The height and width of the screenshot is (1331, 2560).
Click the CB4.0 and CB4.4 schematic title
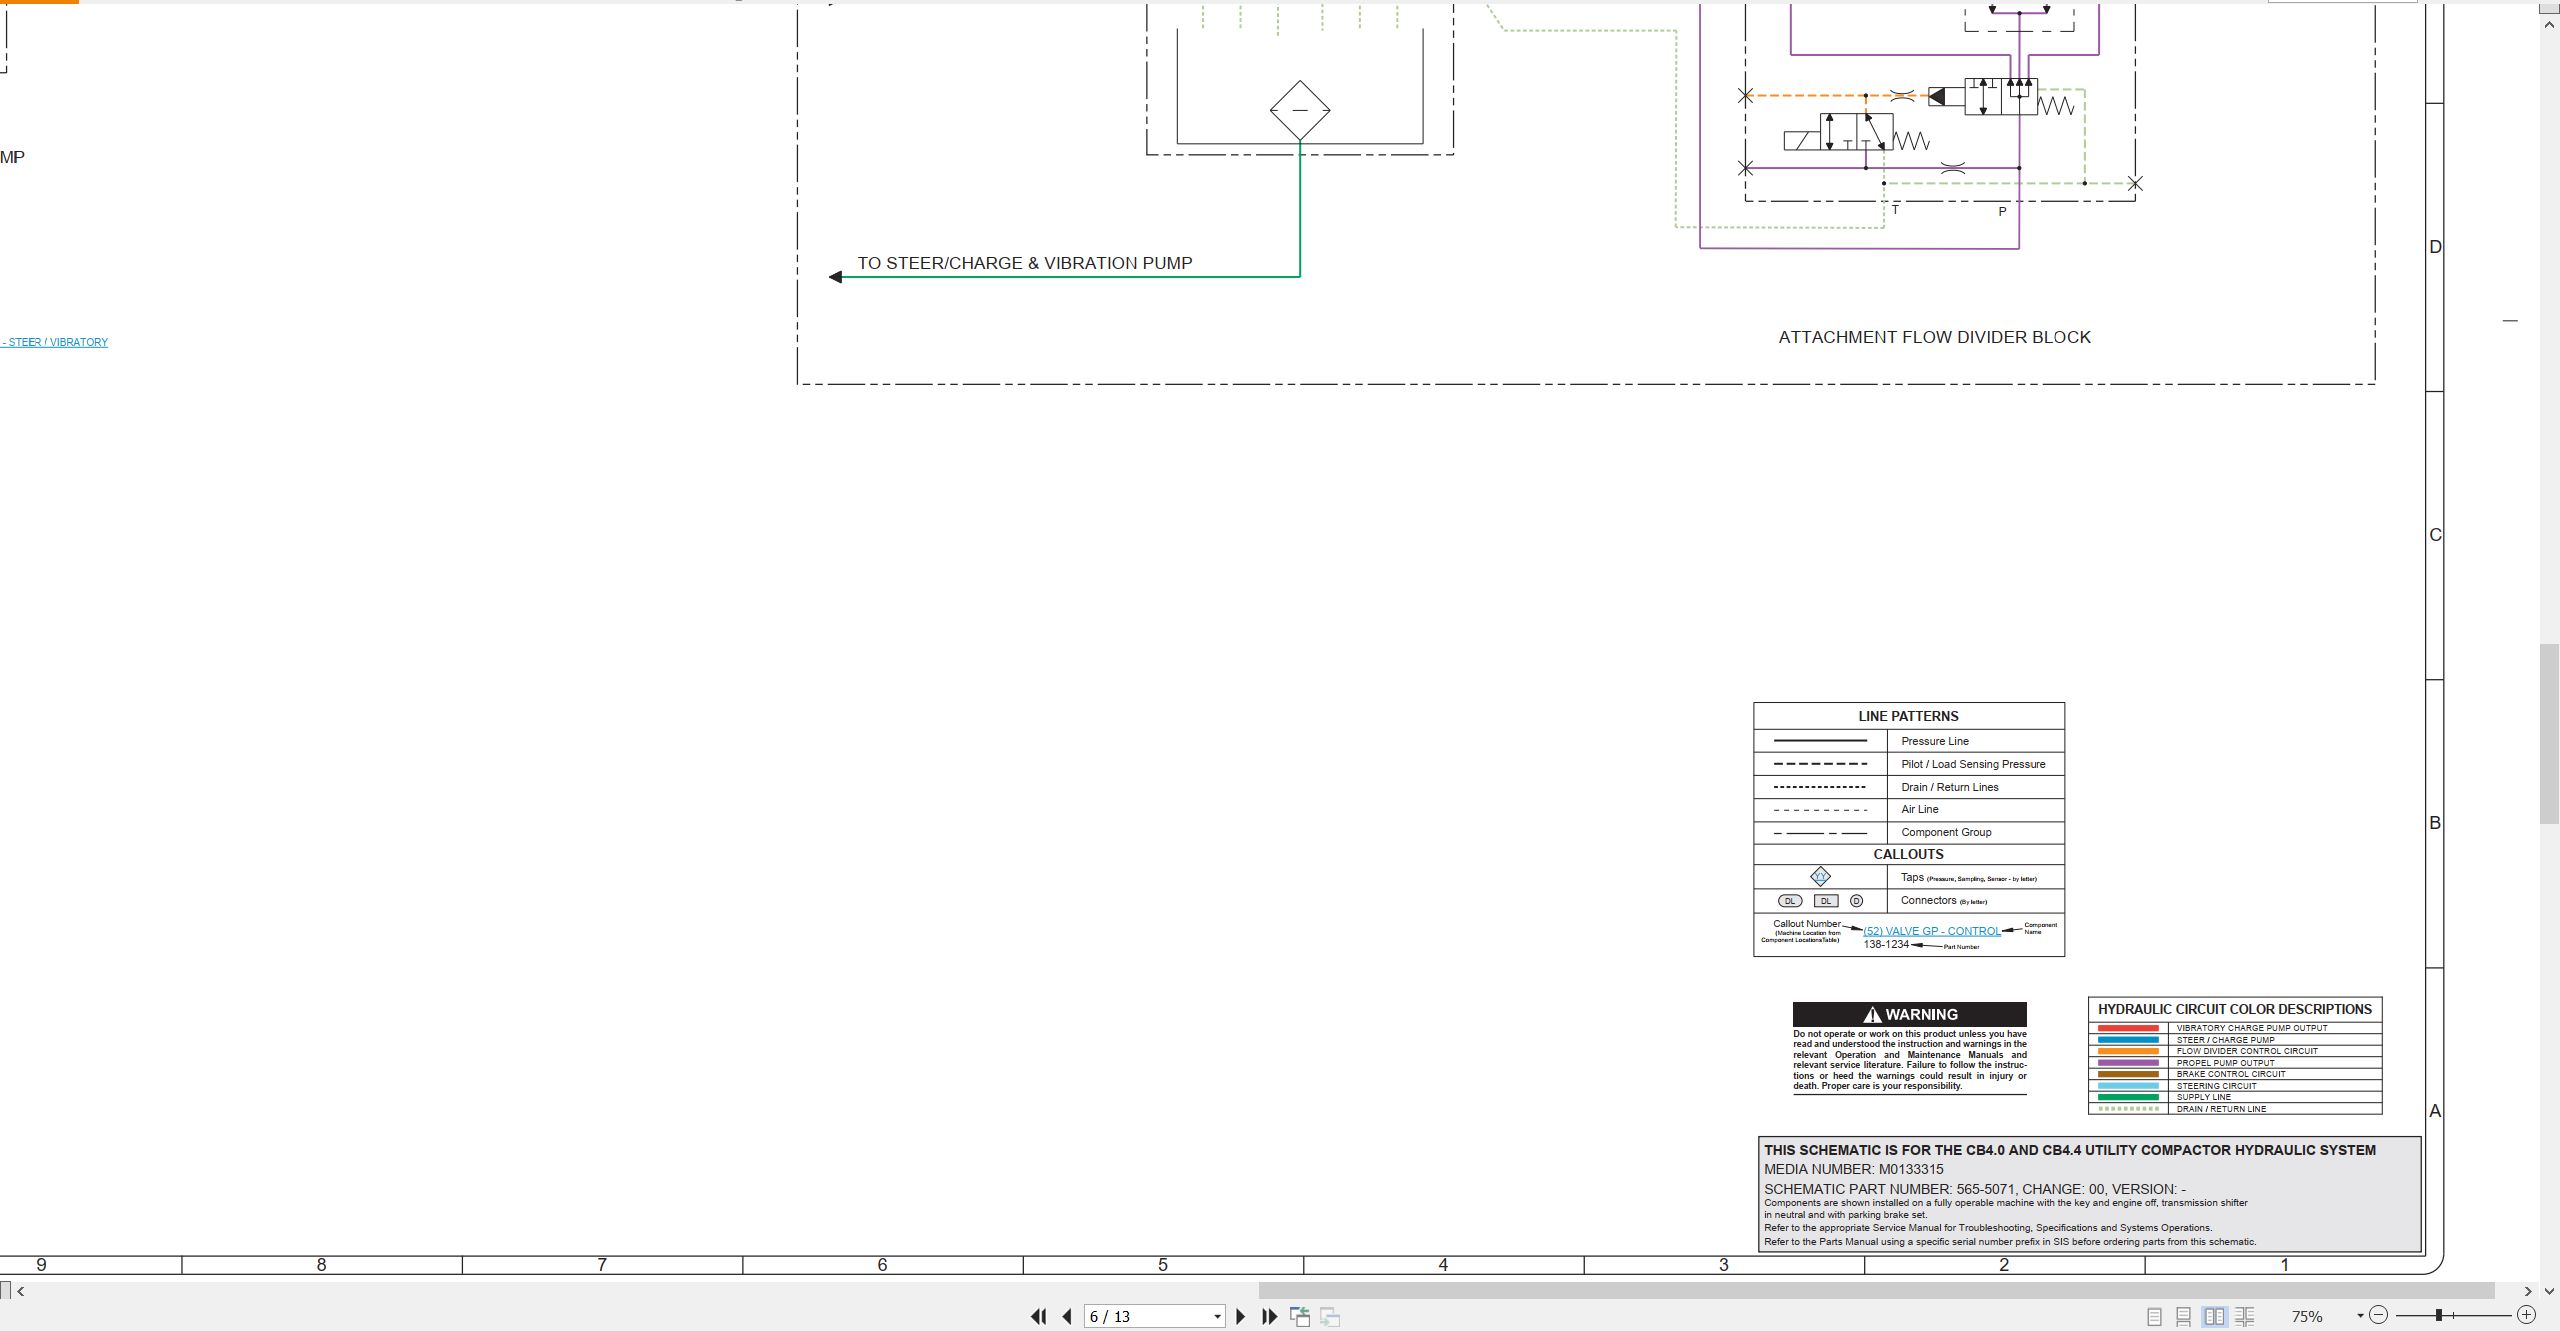(2070, 1150)
